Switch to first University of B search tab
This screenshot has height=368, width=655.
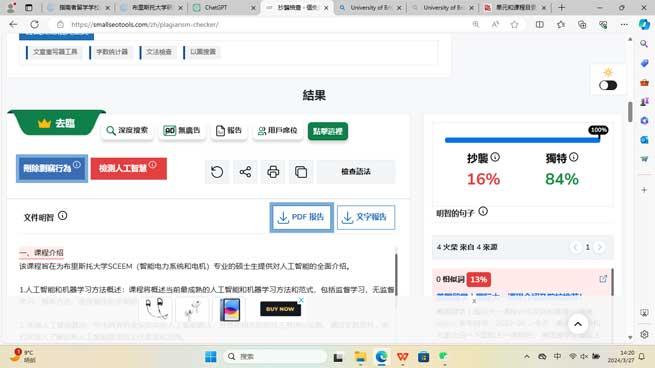pyautogui.click(x=370, y=8)
